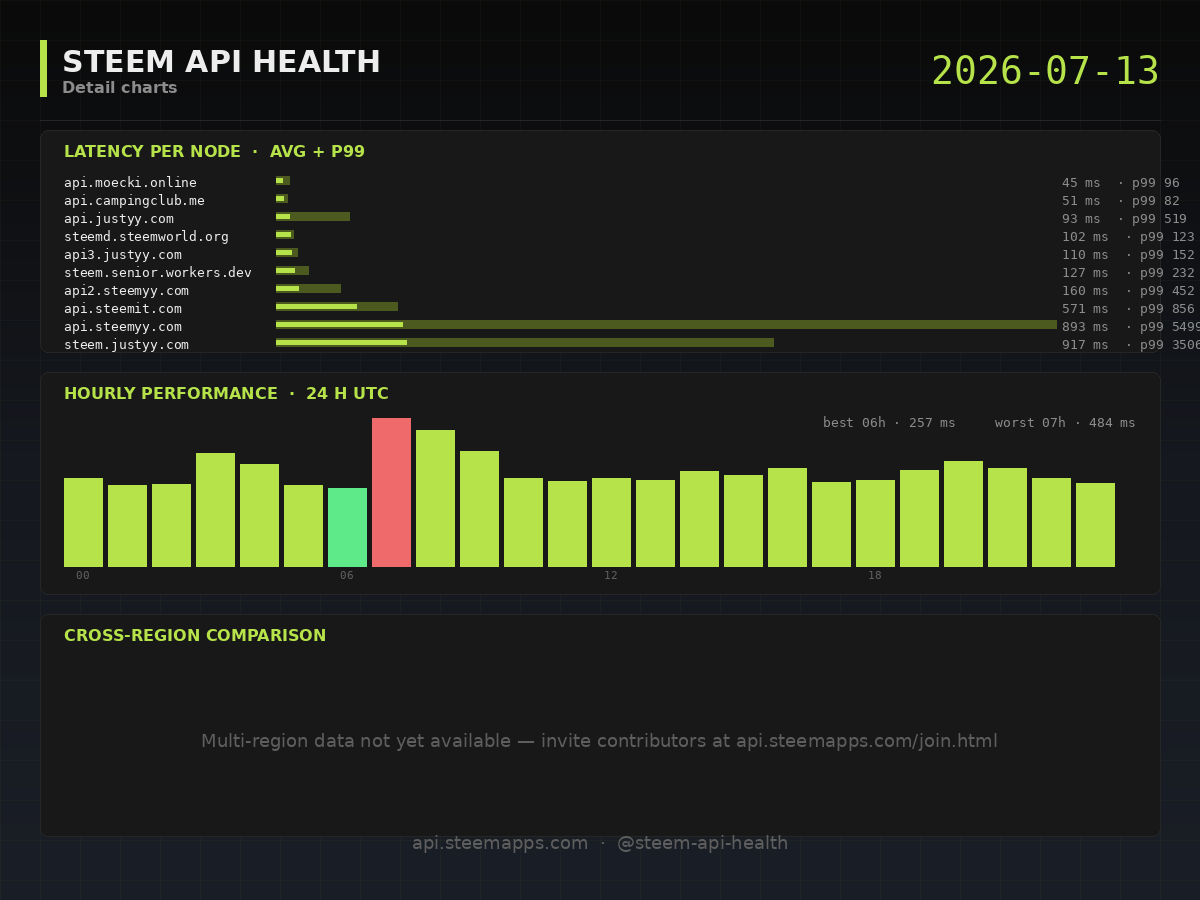Viewport: 1200px width, 900px height.
Task: Click the 893 ms p99 5499 value
Action: 1131,327
